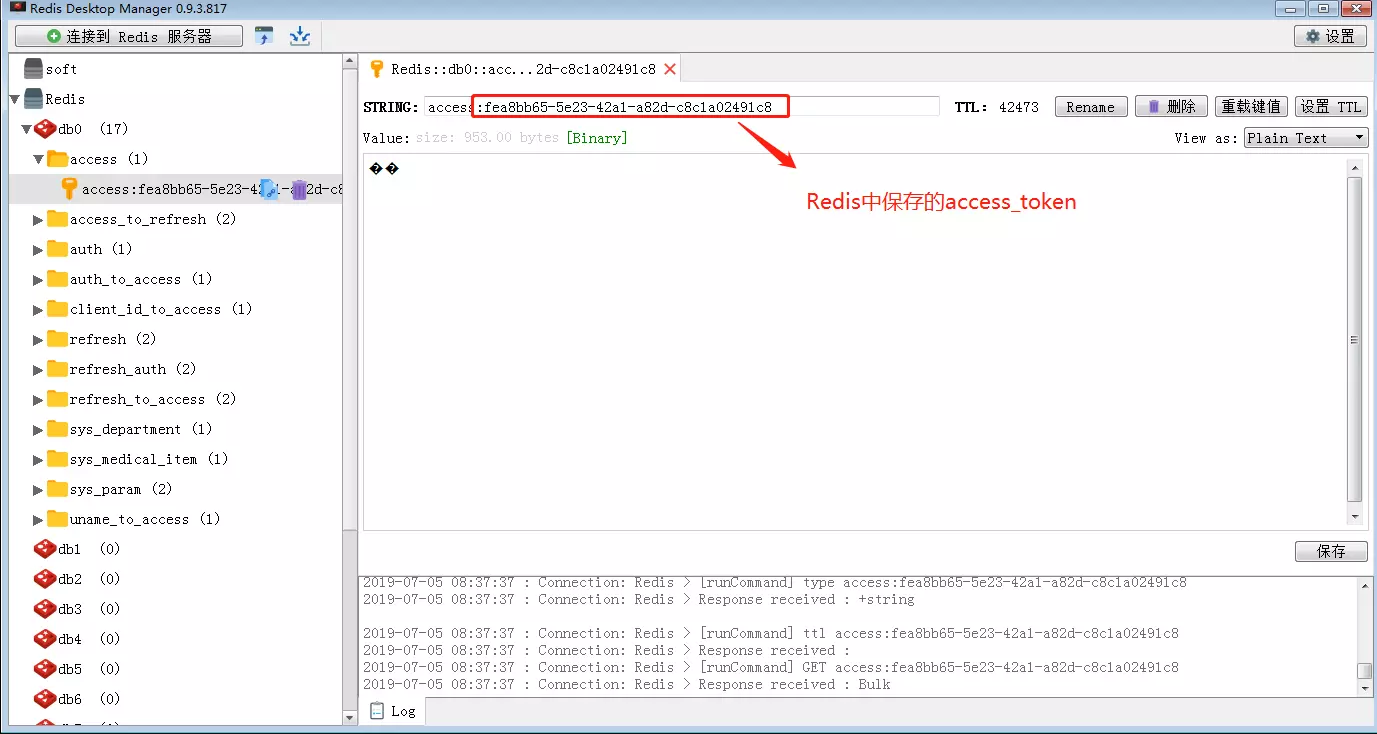1377x734 pixels.
Task: Click the tree panel scrollbar down arrow
Action: [350, 717]
